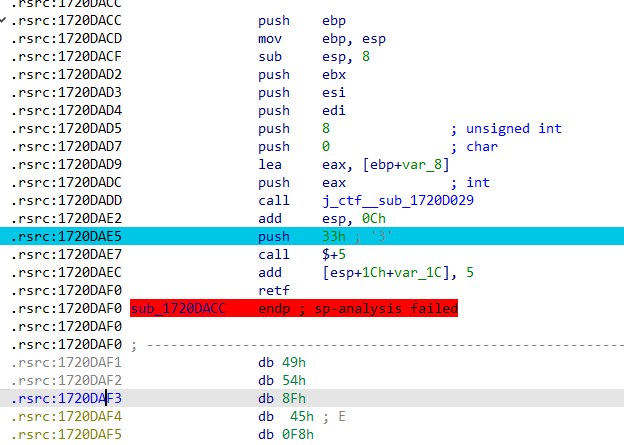Click the collapse arrow beside address 1720DACC
Image resolution: width=624 pixels, height=445 pixels.
[x=5, y=20]
